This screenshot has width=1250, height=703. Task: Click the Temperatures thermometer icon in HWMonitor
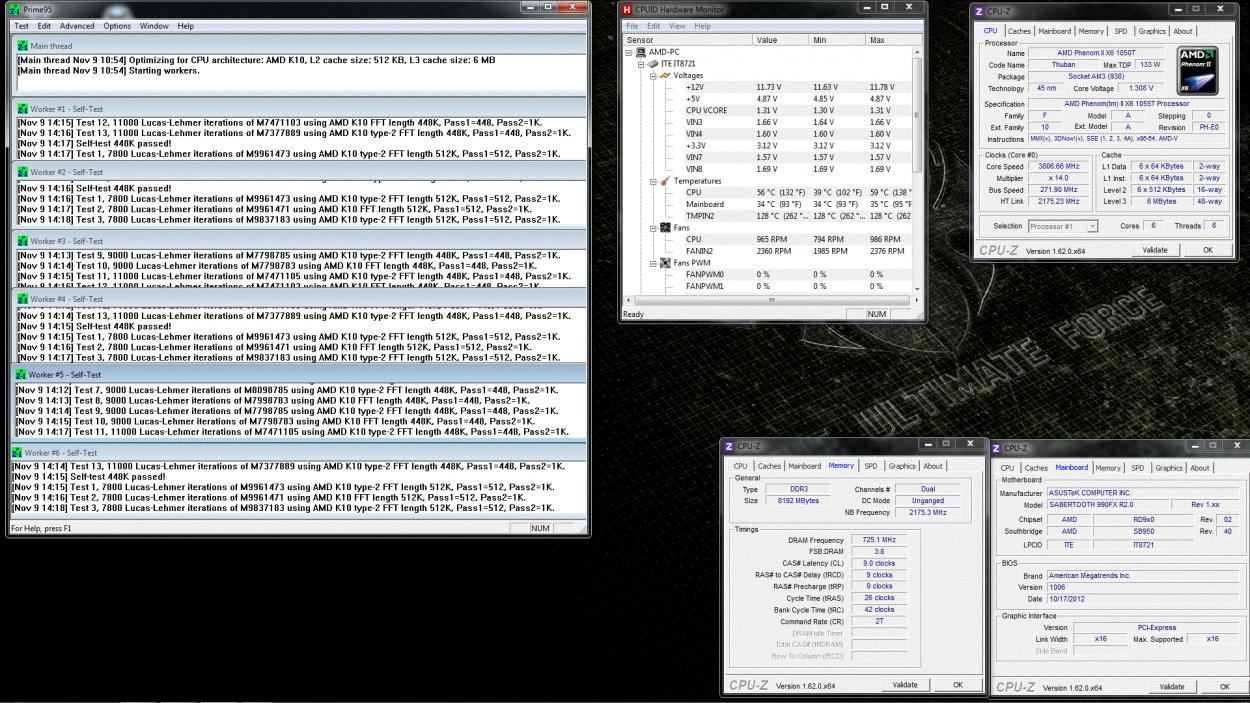tap(666, 181)
